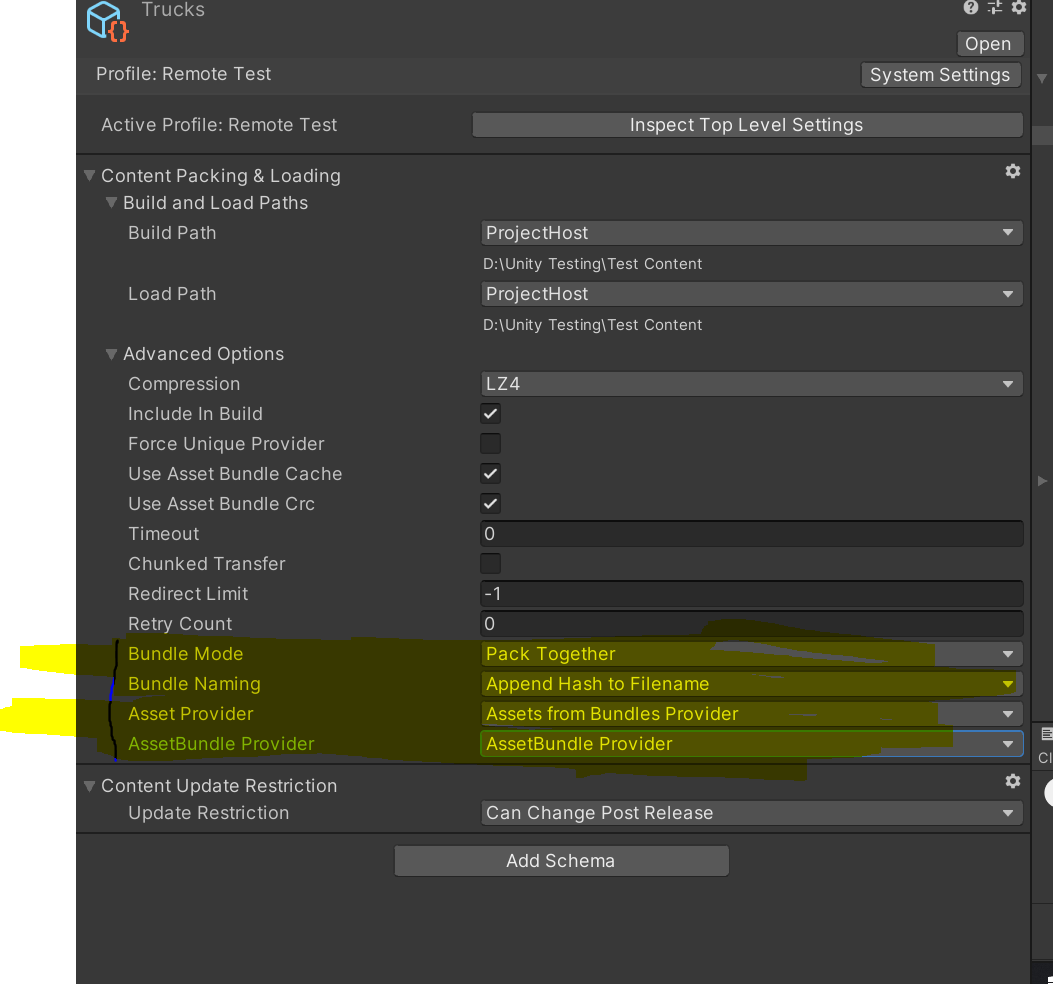Click the arrow toggle on the right edge
Viewport: 1053px width, 984px height.
tap(1042, 481)
